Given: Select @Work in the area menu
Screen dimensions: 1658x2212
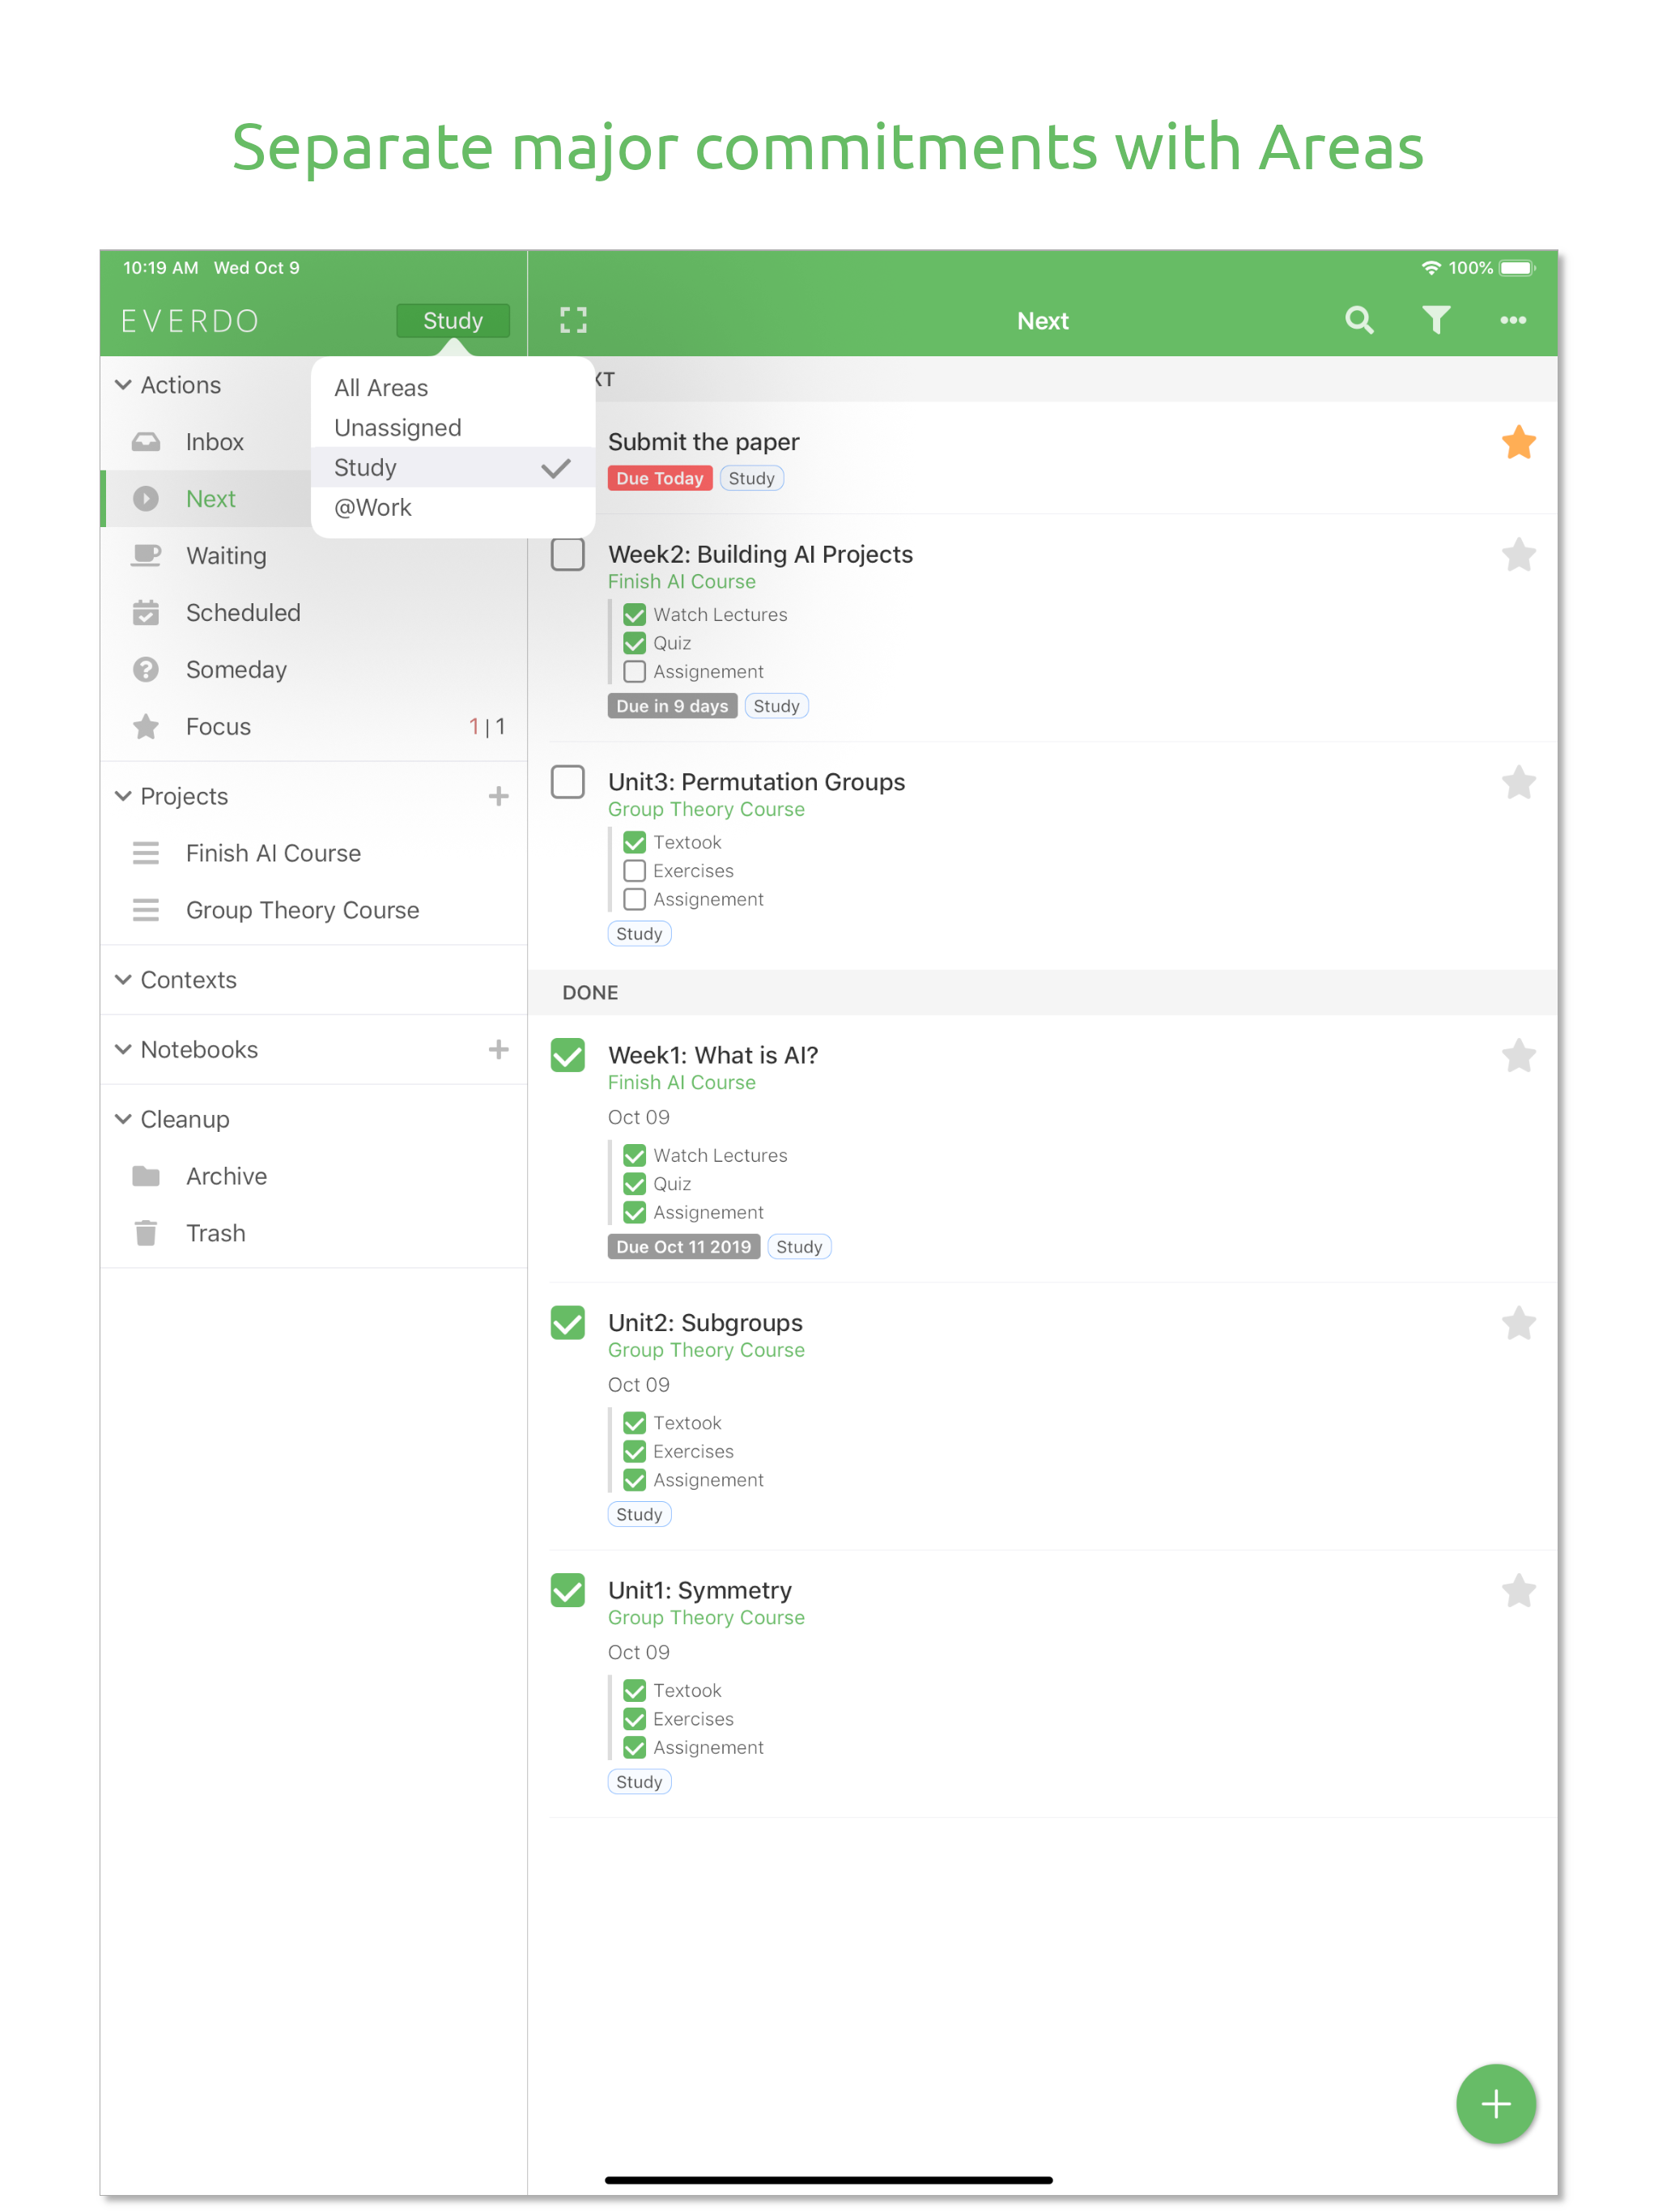Looking at the screenshot, I should coord(453,508).
